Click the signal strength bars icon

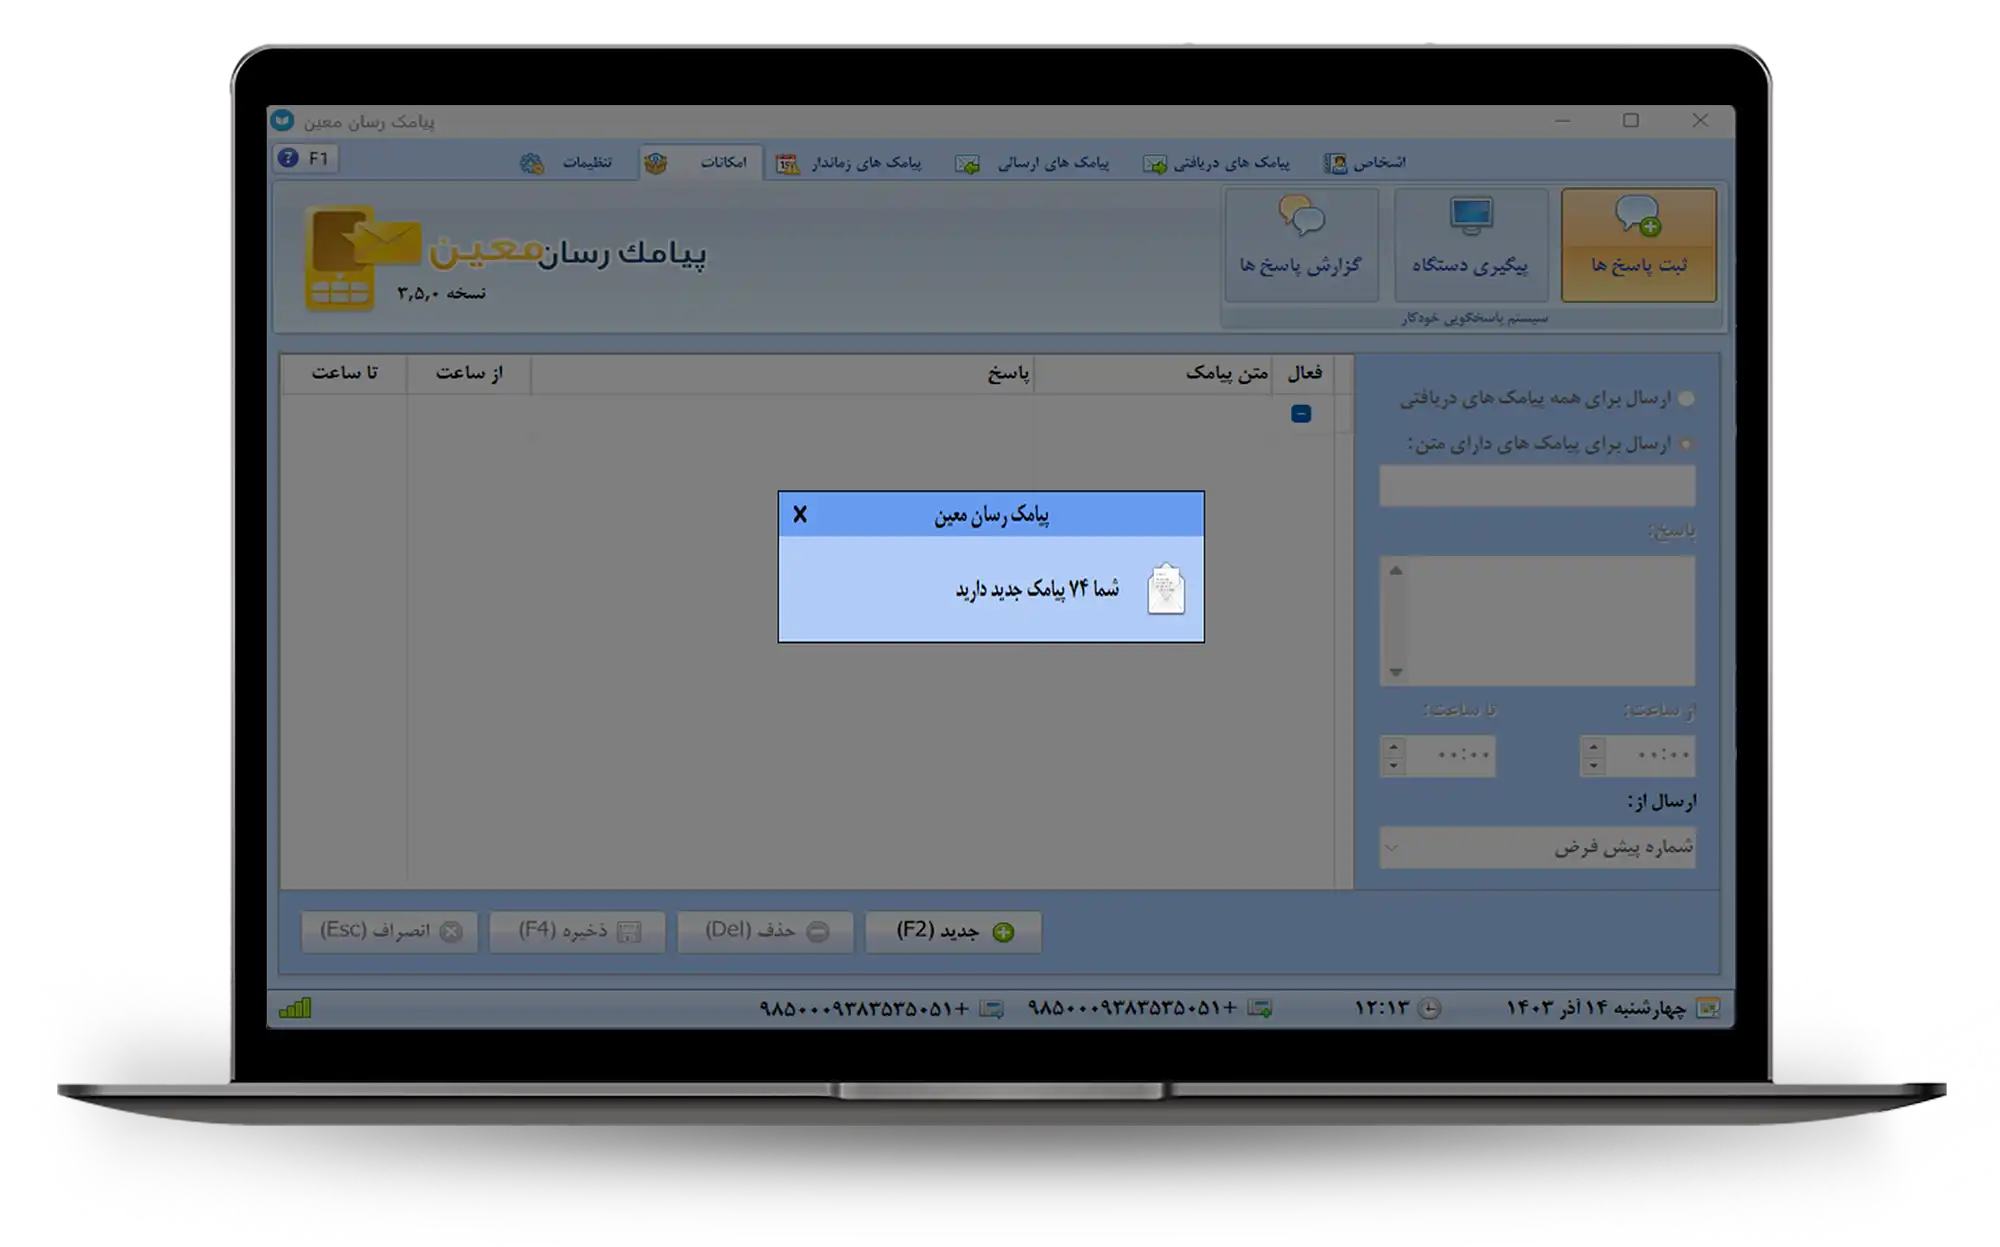295,1008
